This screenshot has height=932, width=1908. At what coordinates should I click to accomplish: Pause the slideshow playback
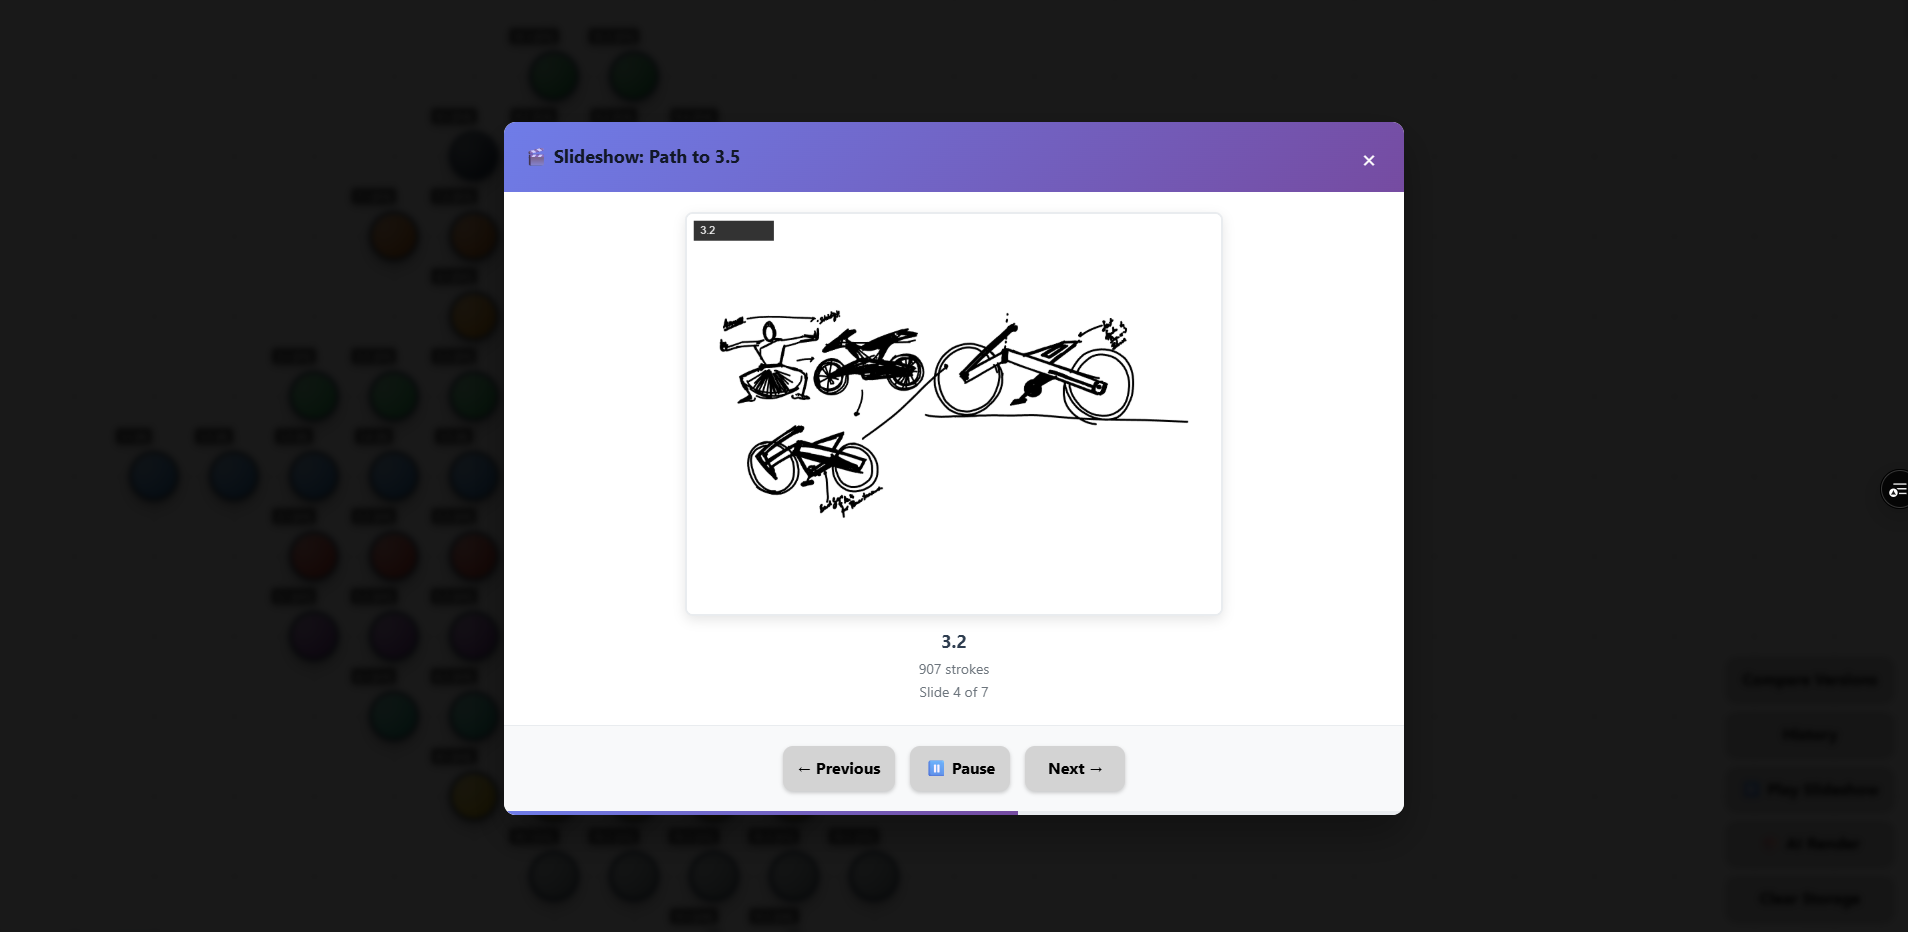pyautogui.click(x=960, y=769)
